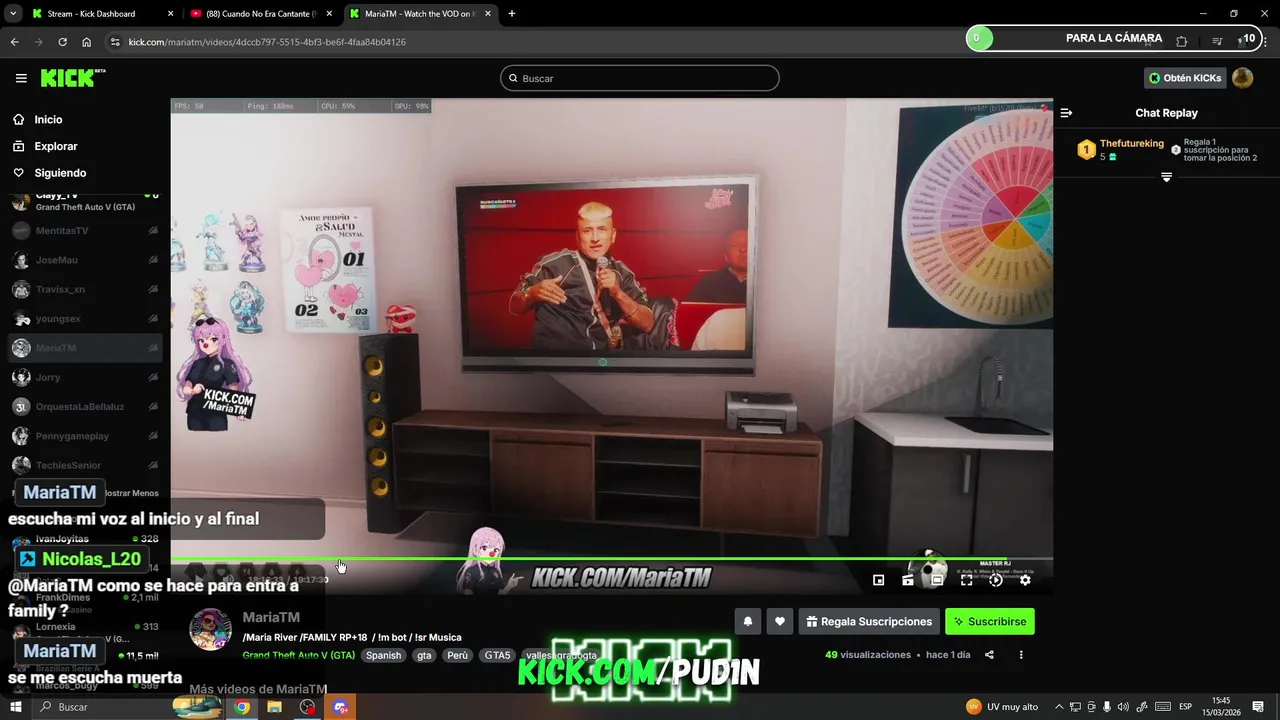Image resolution: width=1280 pixels, height=720 pixels.
Task: Toggle notification bell for MariaTM
Action: click(747, 621)
